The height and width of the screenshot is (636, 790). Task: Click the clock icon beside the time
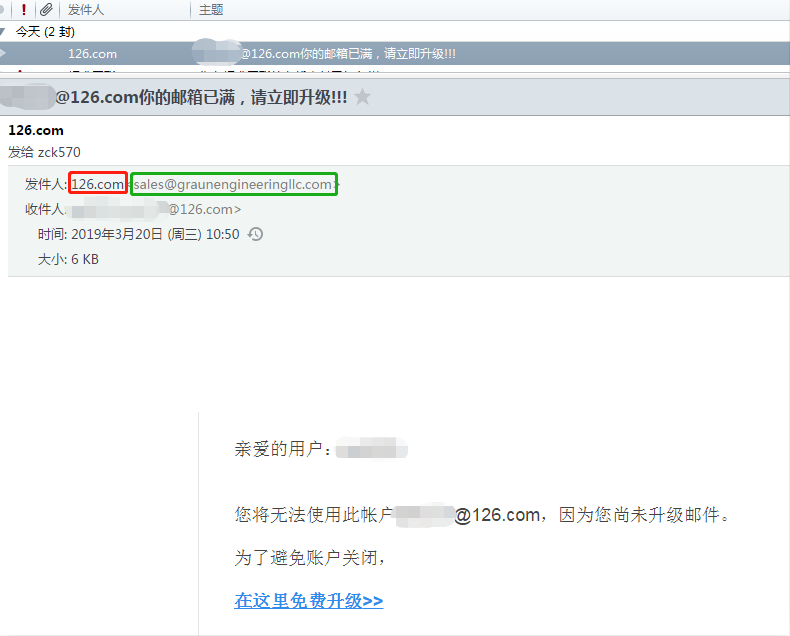coord(255,234)
